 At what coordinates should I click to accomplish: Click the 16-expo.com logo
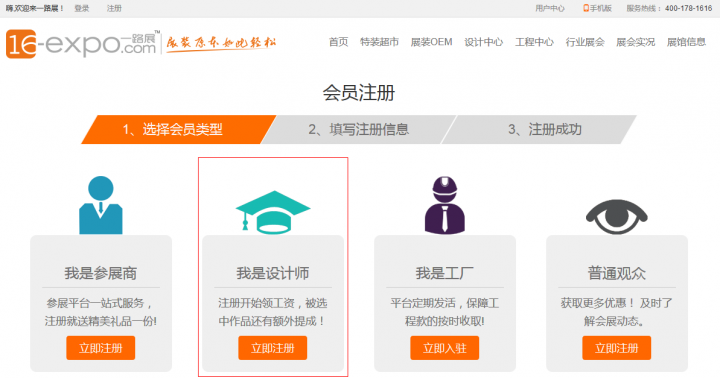point(83,43)
